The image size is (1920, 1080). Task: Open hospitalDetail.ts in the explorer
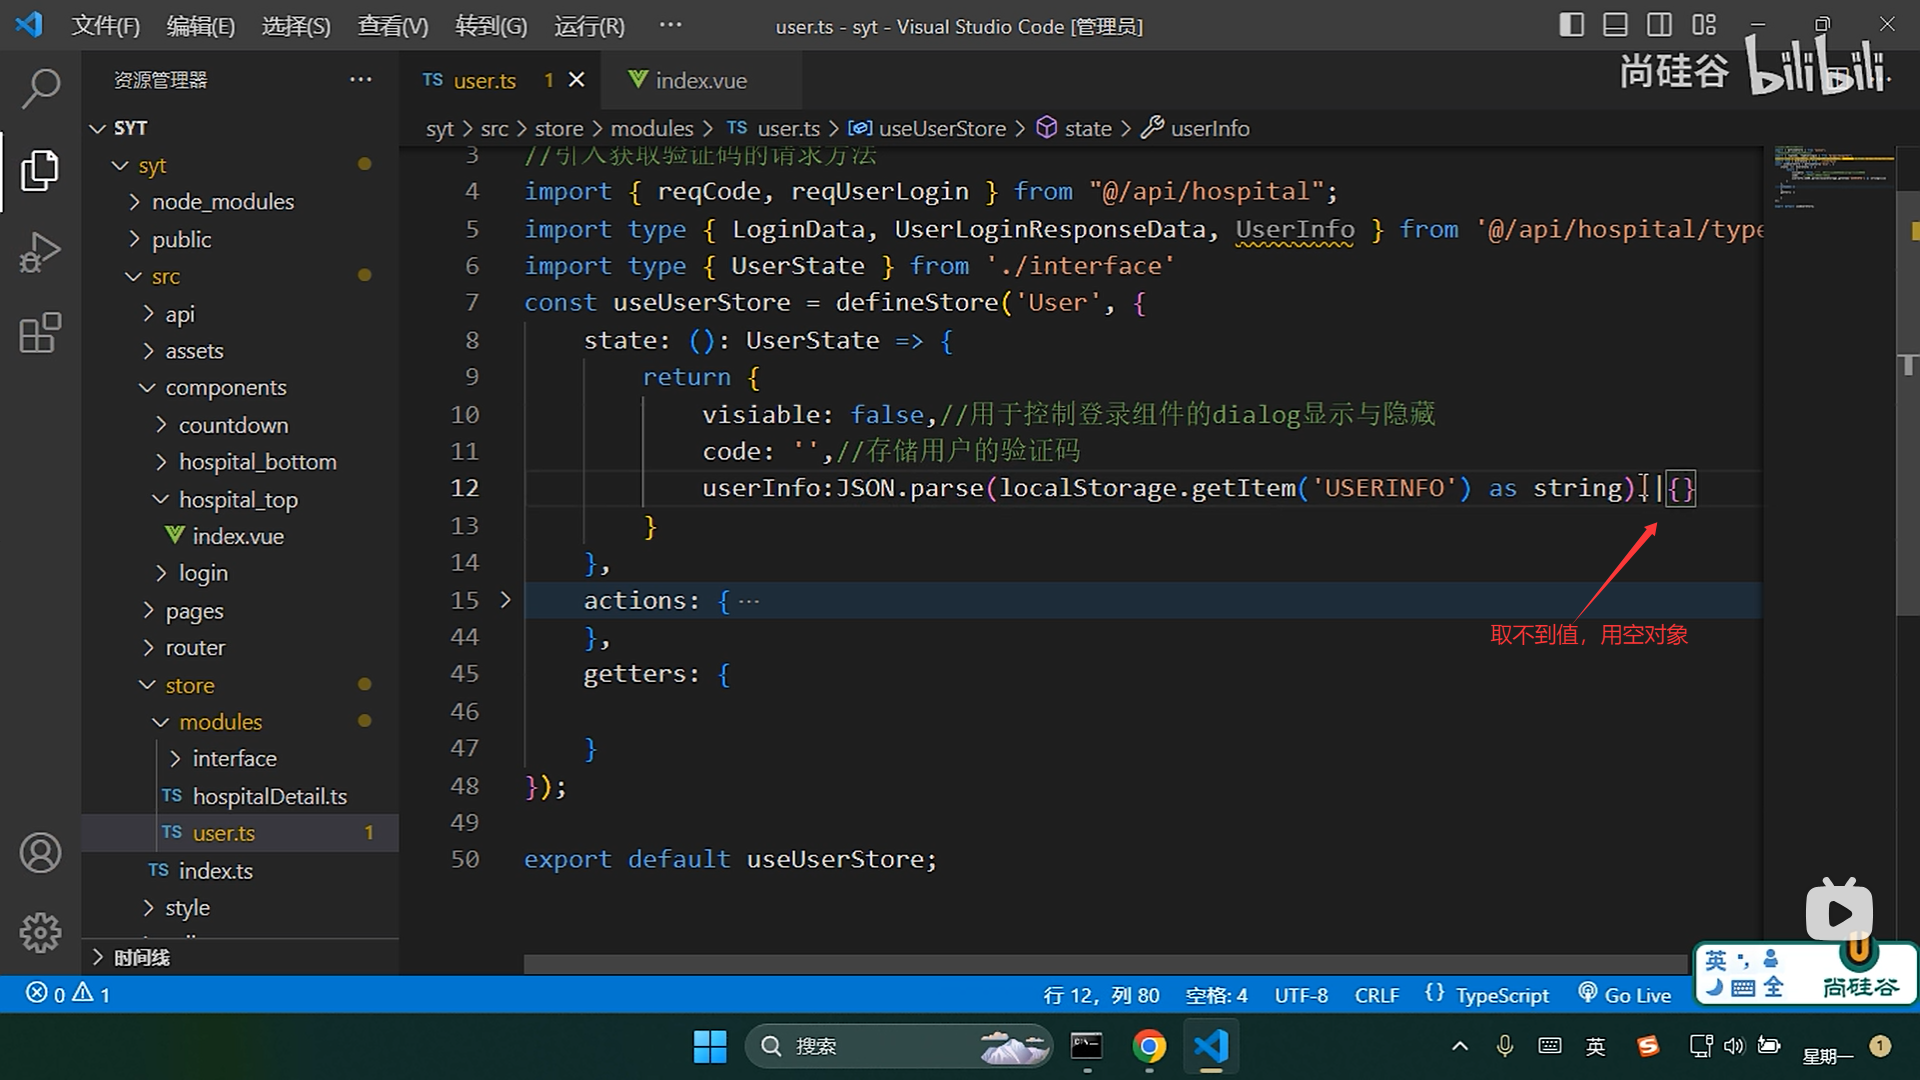(269, 796)
